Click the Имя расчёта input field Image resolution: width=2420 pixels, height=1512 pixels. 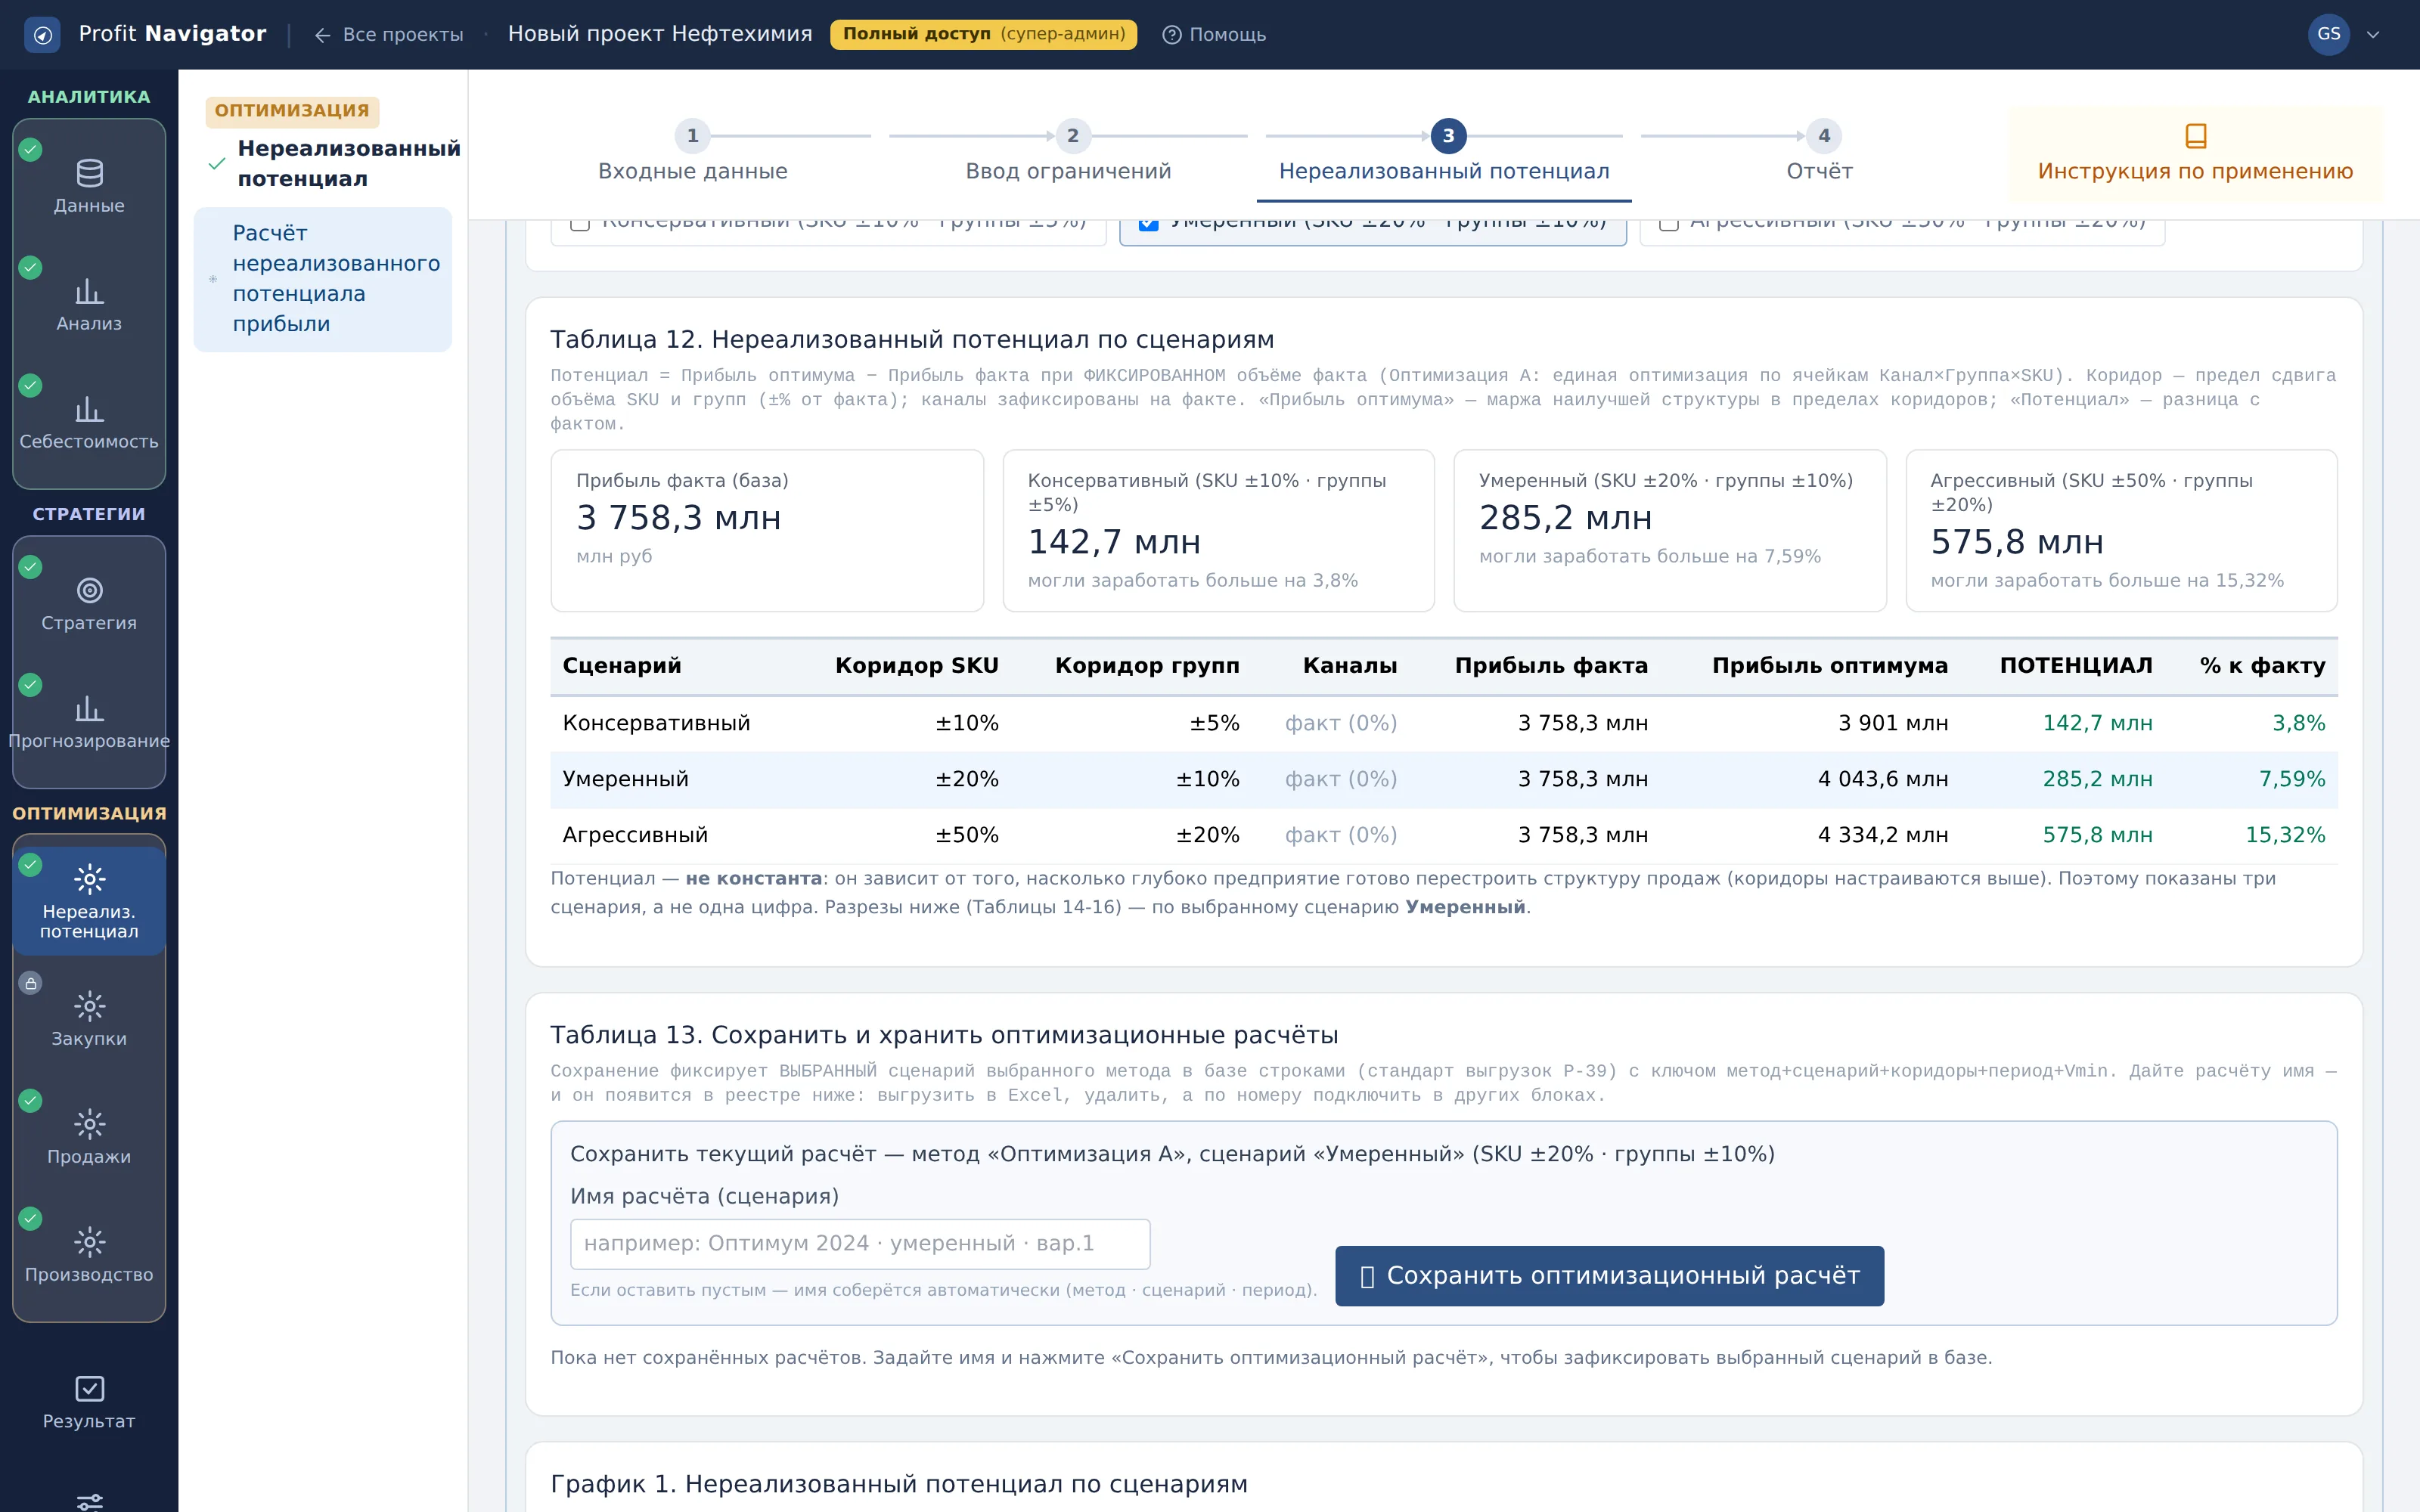860,1243
